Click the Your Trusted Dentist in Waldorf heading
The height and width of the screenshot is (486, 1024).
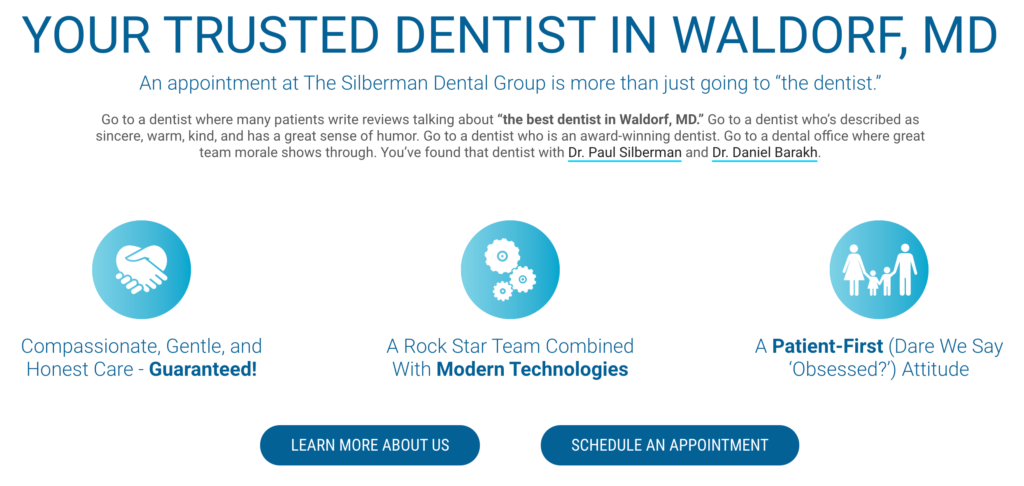tap(510, 35)
